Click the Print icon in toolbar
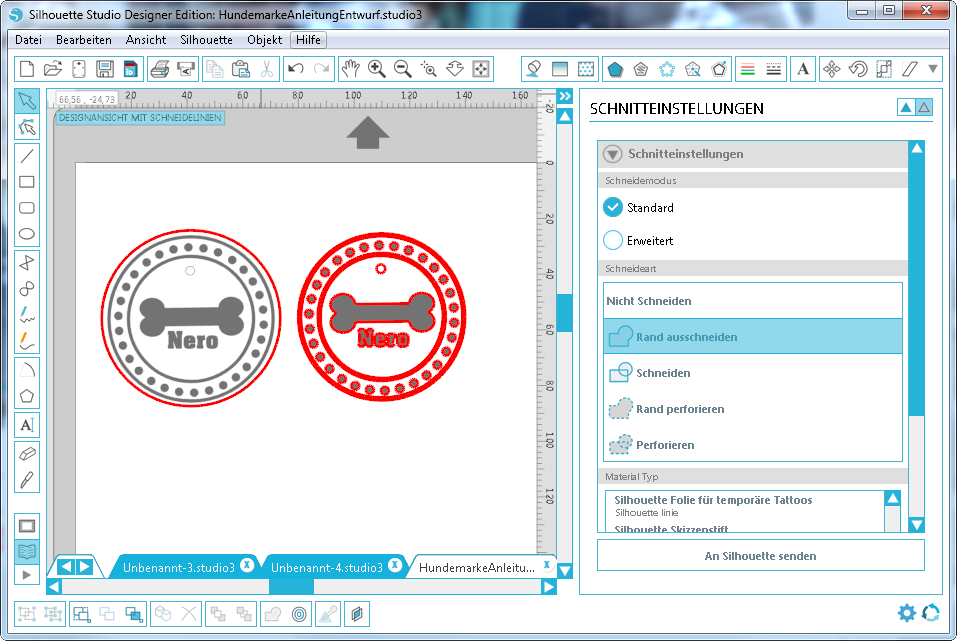 point(159,69)
